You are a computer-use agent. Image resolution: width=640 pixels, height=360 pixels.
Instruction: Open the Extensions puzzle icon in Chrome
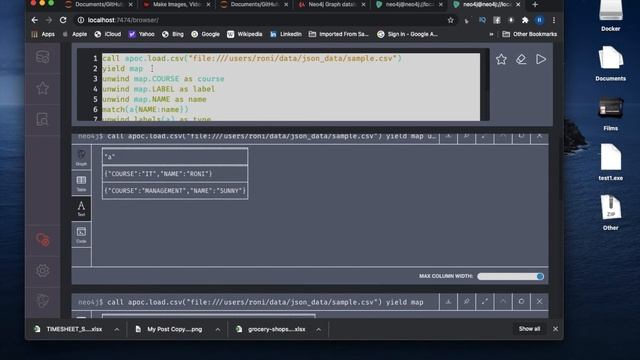[525, 20]
